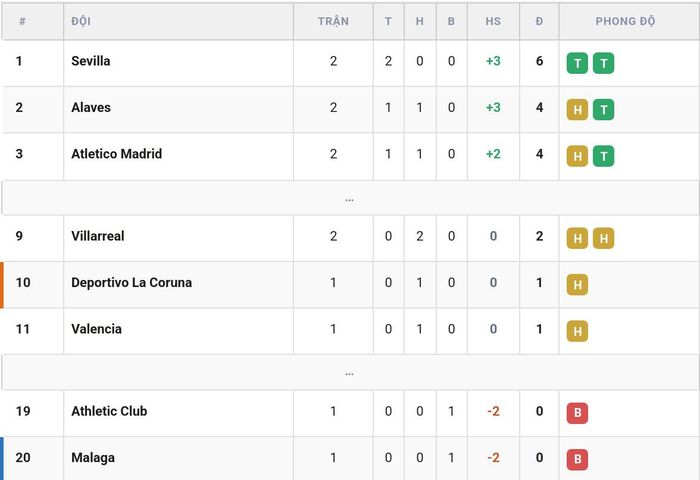Screen dimensions: 700x480
Task: Click Athletic Club's red B form badge
Action: coord(577,413)
